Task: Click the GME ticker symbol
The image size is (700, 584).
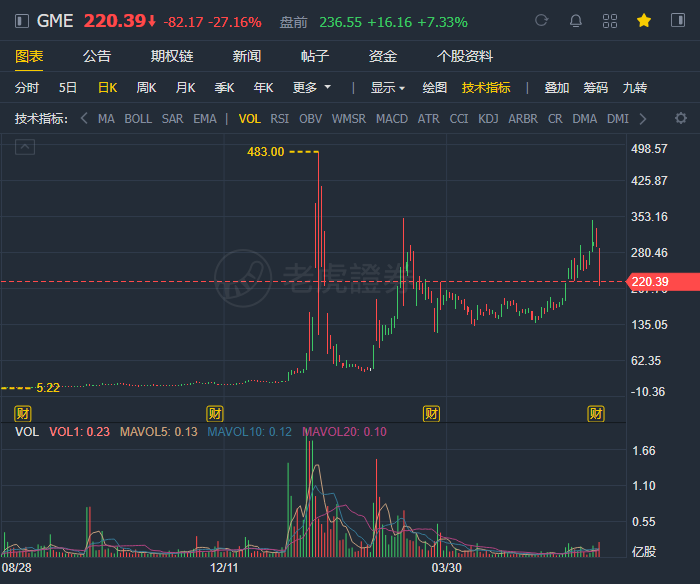Action: (55, 21)
